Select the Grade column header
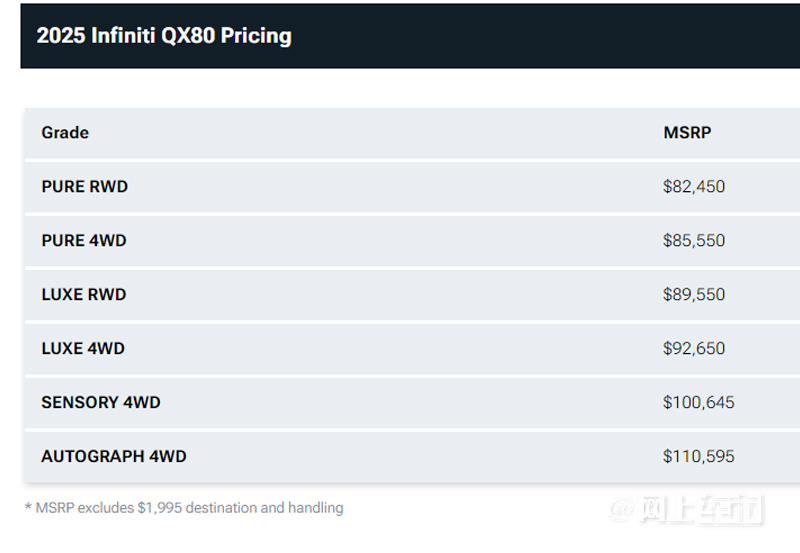 (65, 133)
